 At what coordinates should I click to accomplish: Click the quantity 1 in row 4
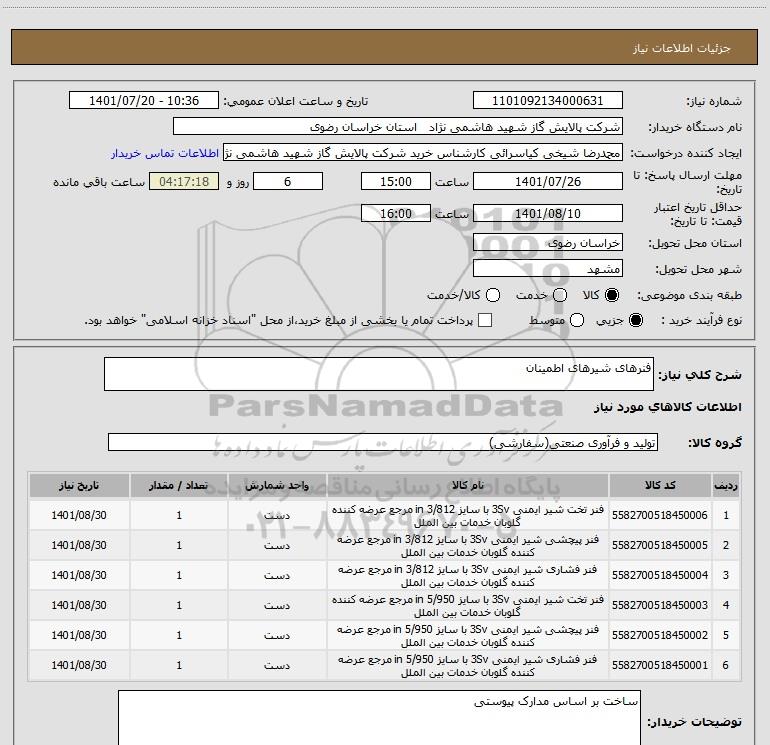pyautogui.click(x=179, y=605)
